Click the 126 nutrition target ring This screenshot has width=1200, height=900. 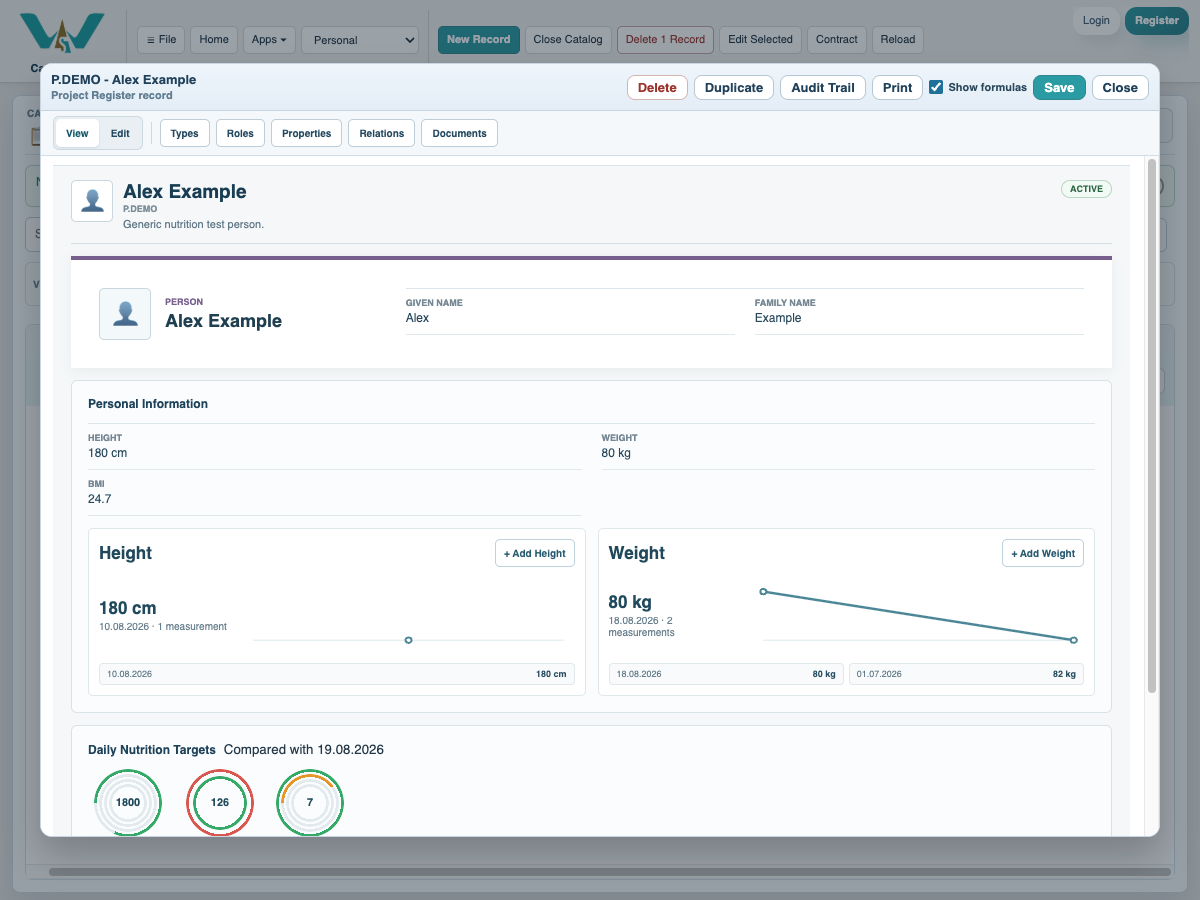pos(220,802)
